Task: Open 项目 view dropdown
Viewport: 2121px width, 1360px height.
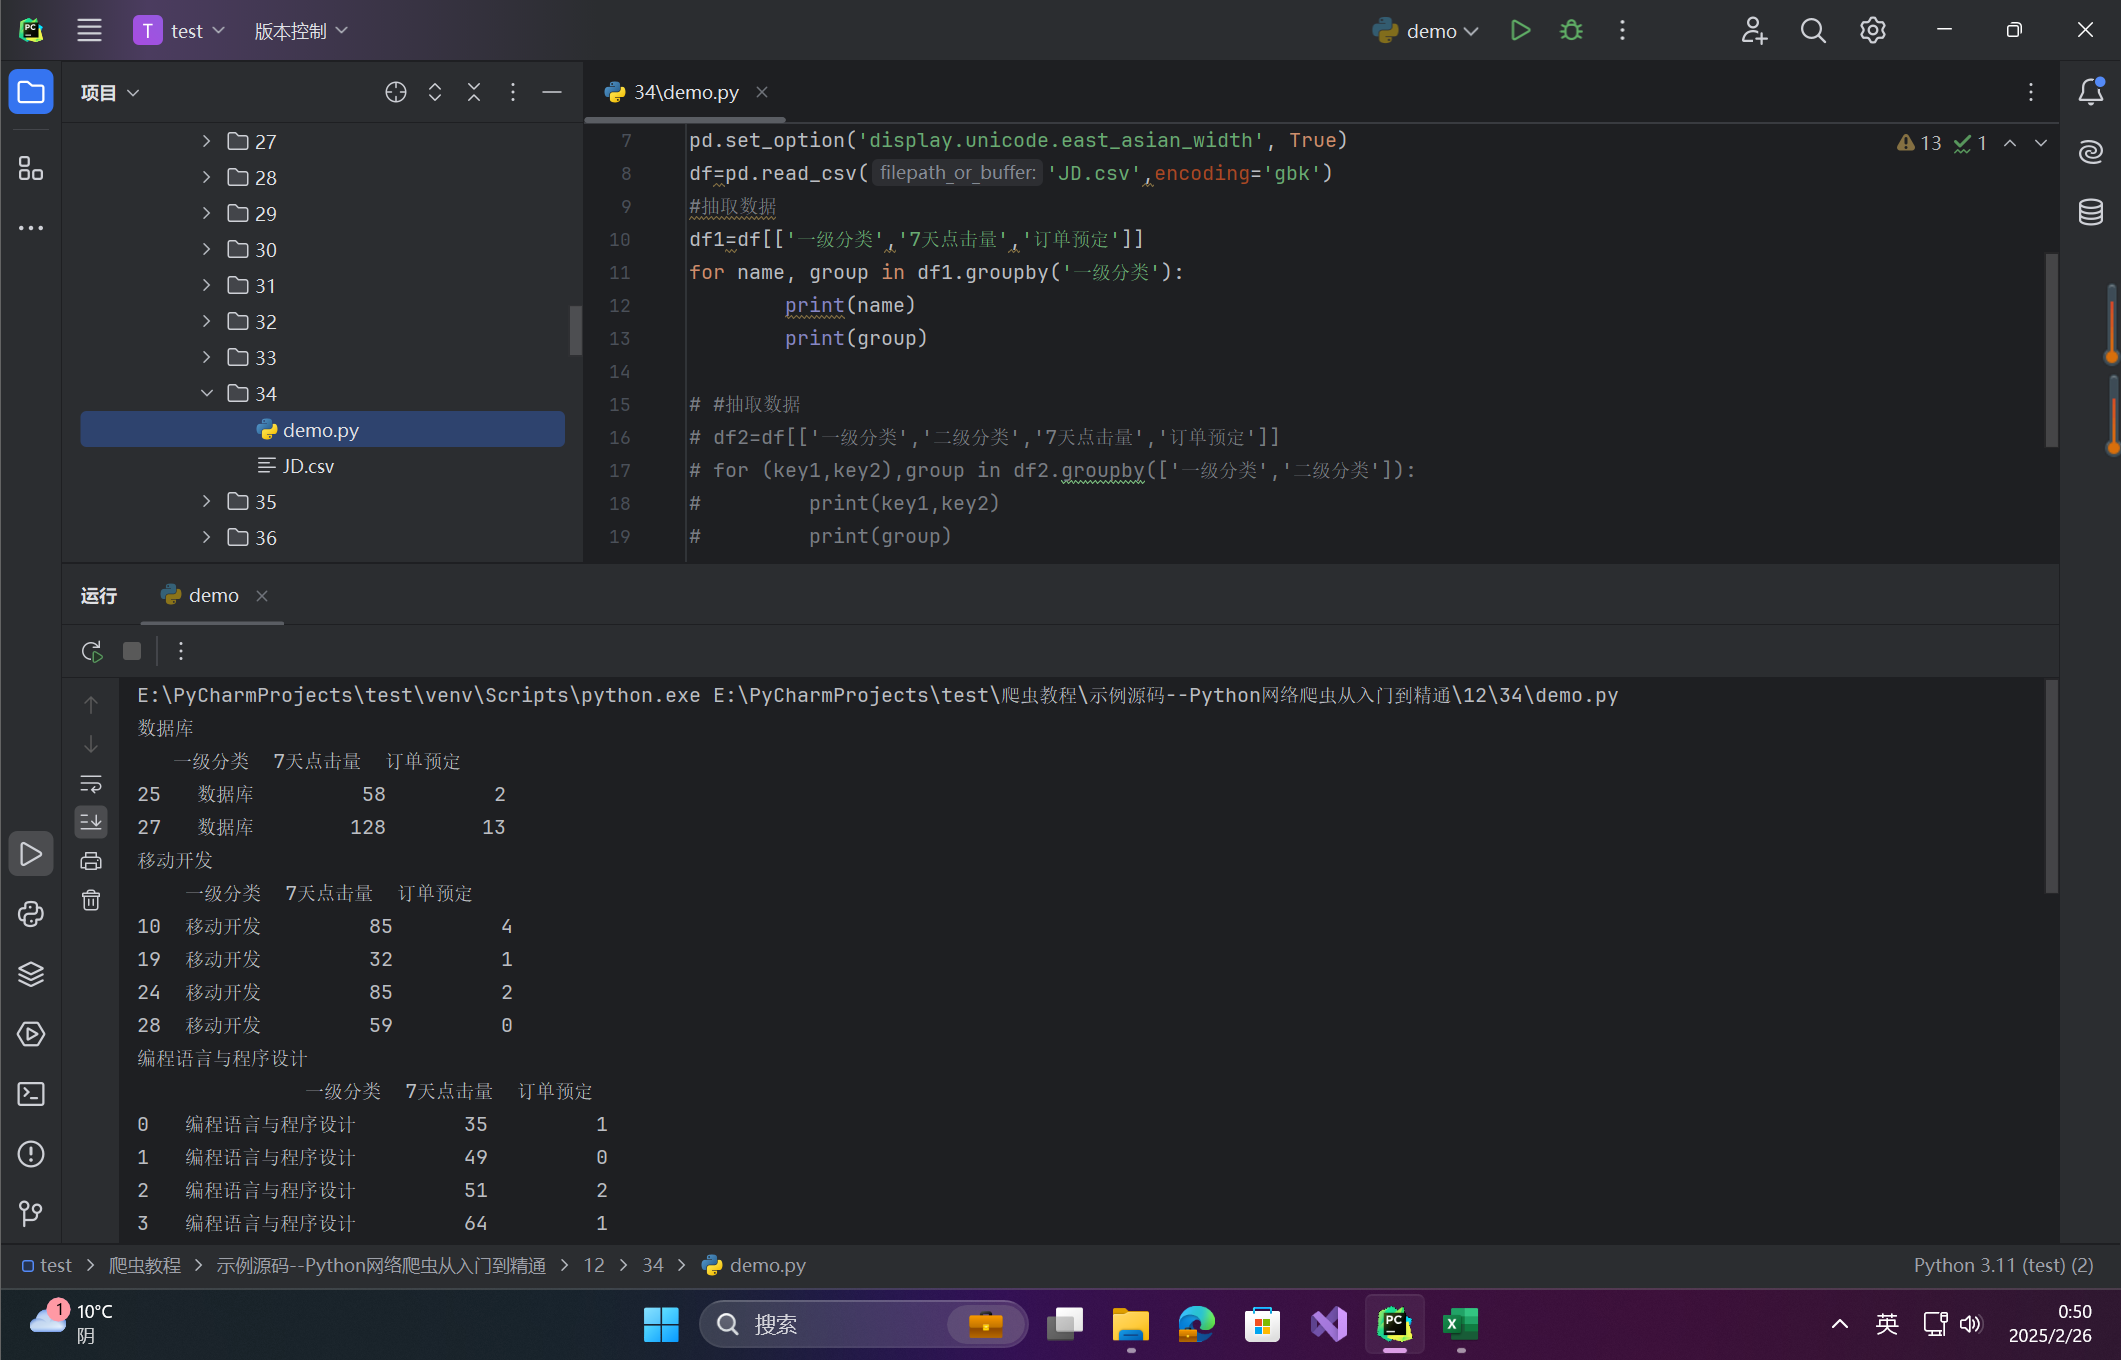Action: pos(110,92)
